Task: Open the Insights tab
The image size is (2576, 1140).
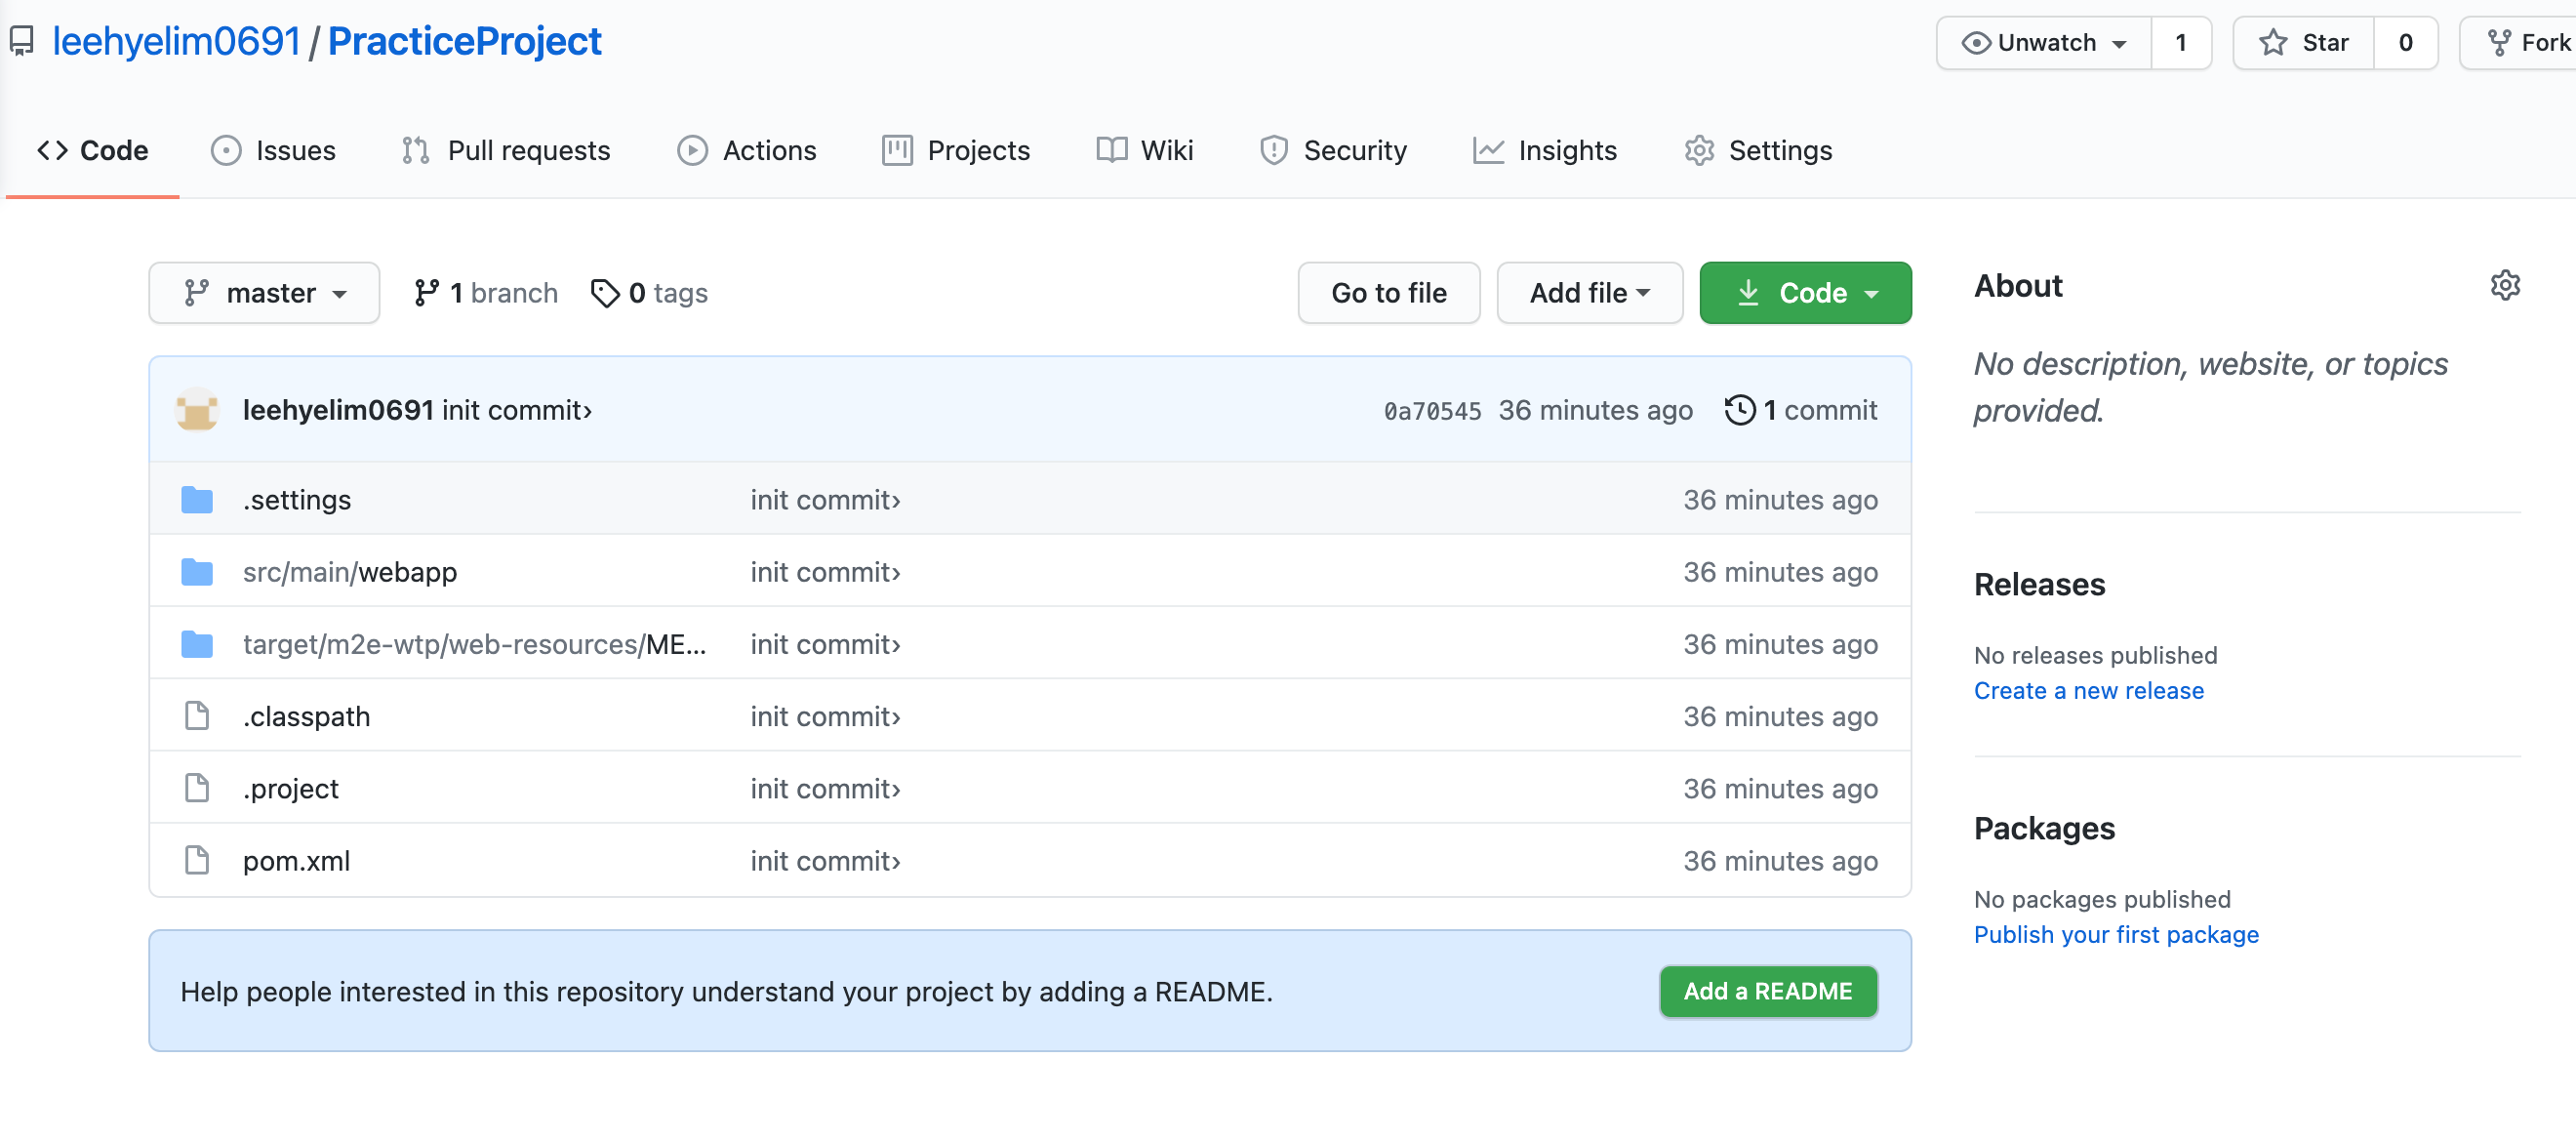Action: click(1545, 151)
